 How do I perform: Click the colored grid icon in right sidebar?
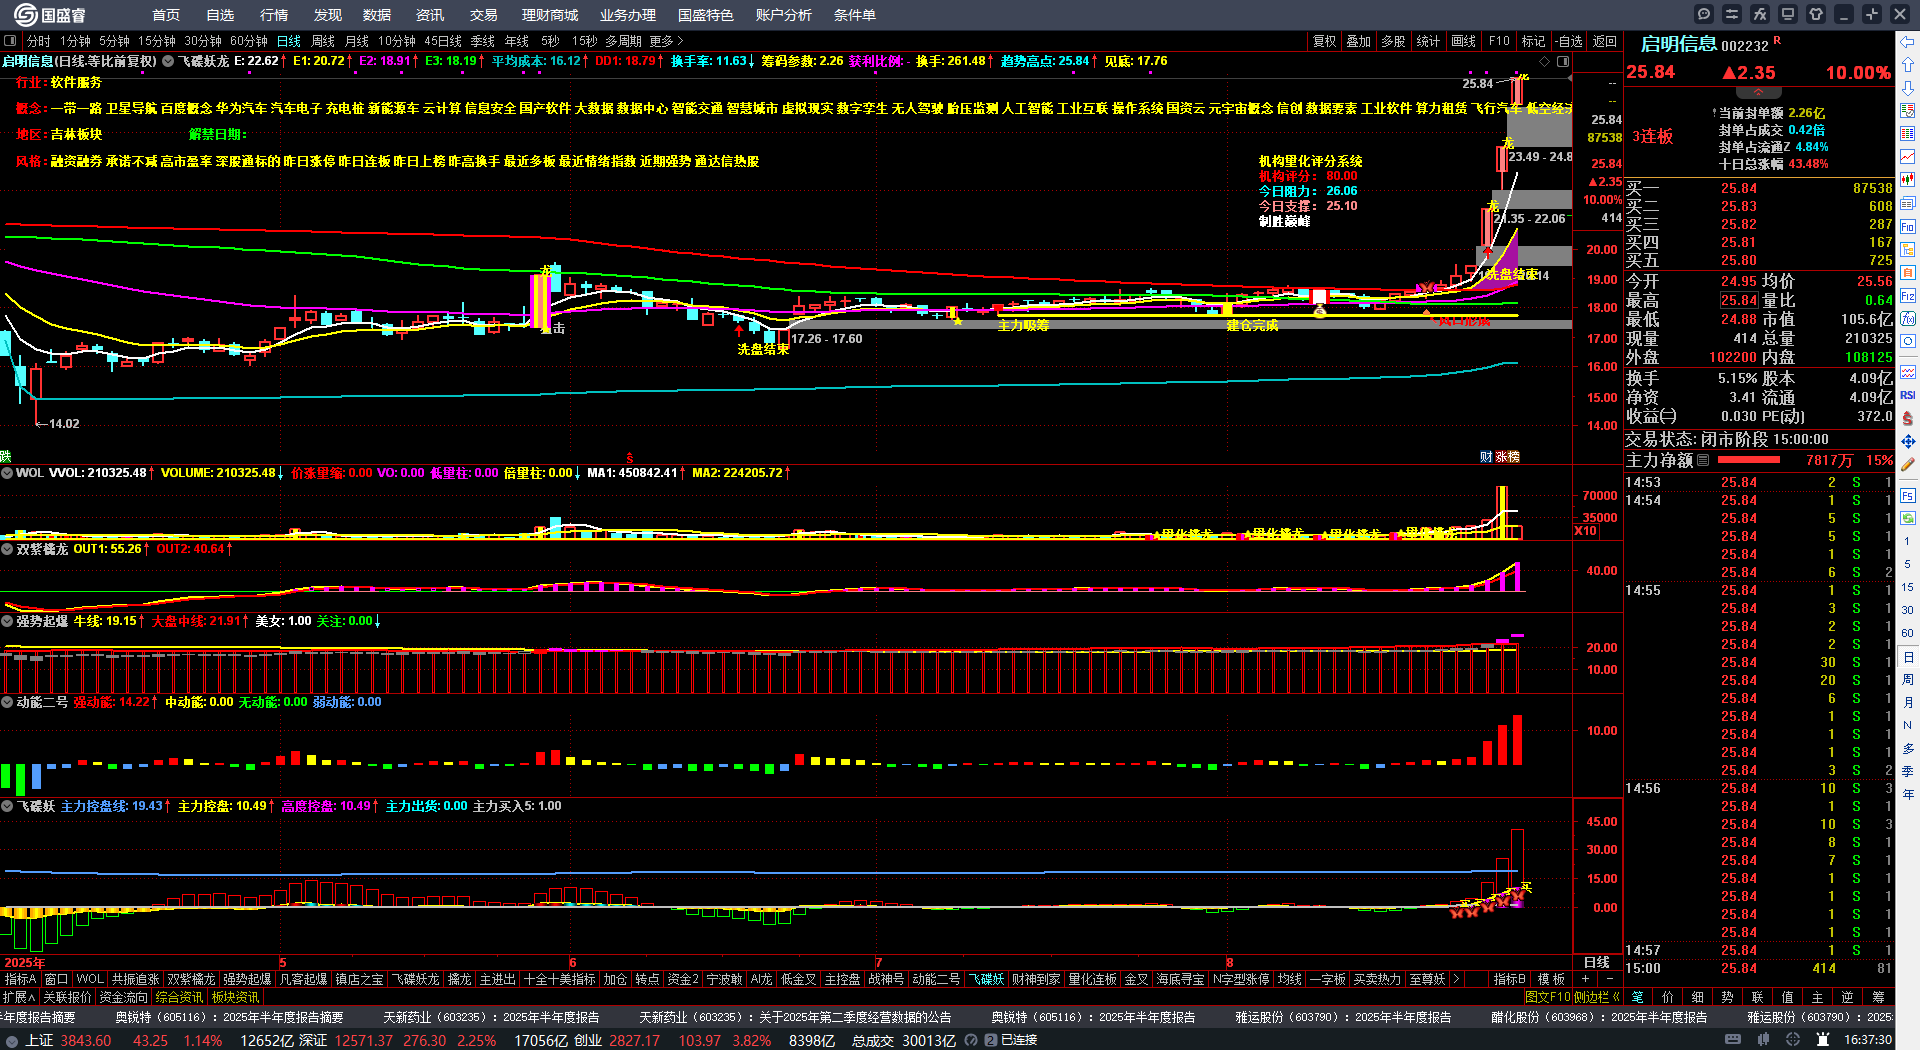point(1908,134)
